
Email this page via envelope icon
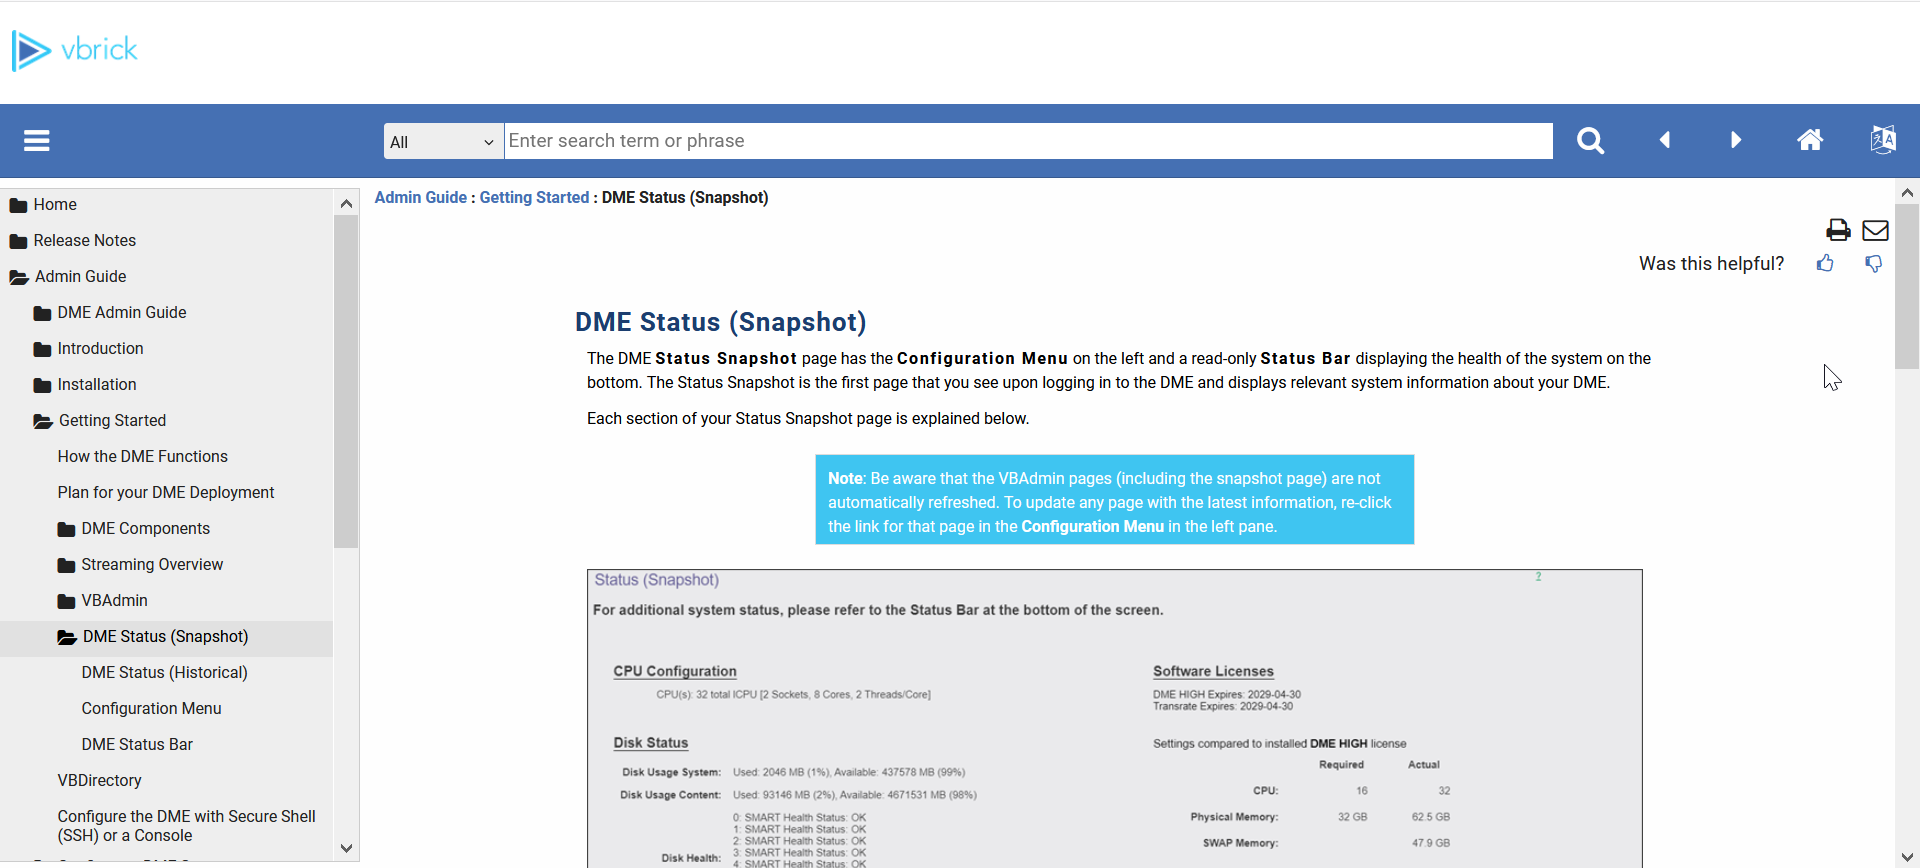coord(1875,231)
